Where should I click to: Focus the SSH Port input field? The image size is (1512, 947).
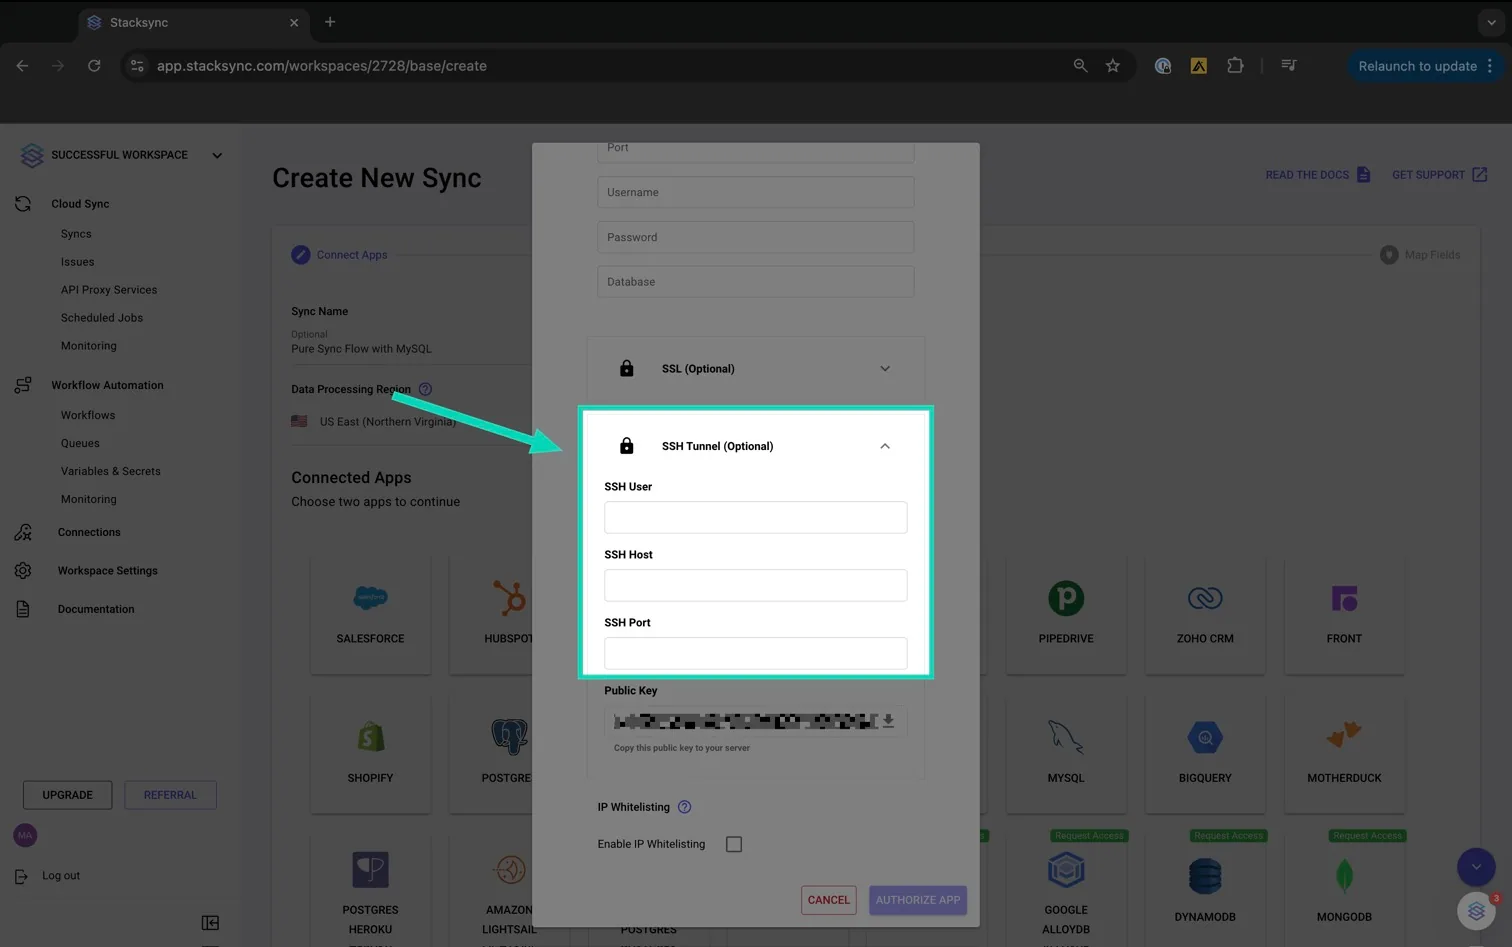point(756,653)
